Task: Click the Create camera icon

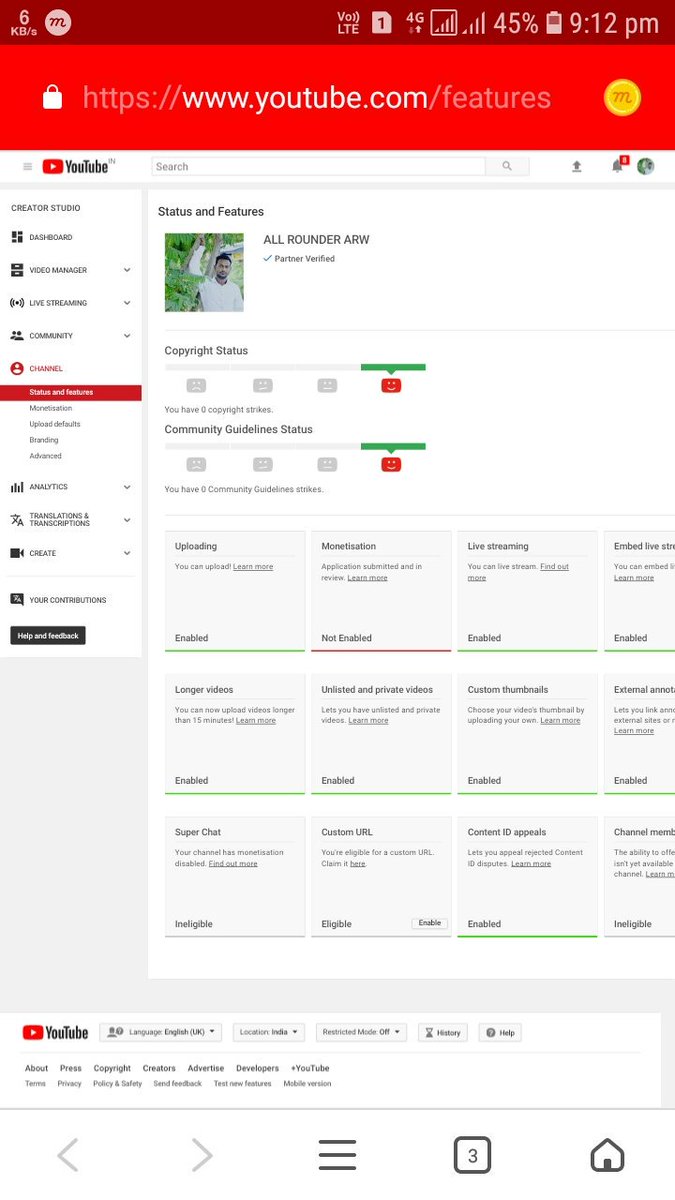Action: pos(17,553)
